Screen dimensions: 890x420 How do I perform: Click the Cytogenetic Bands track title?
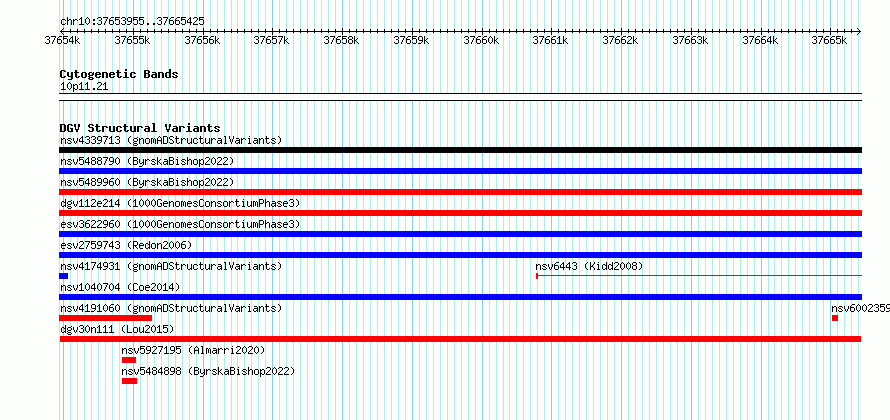click(x=119, y=74)
